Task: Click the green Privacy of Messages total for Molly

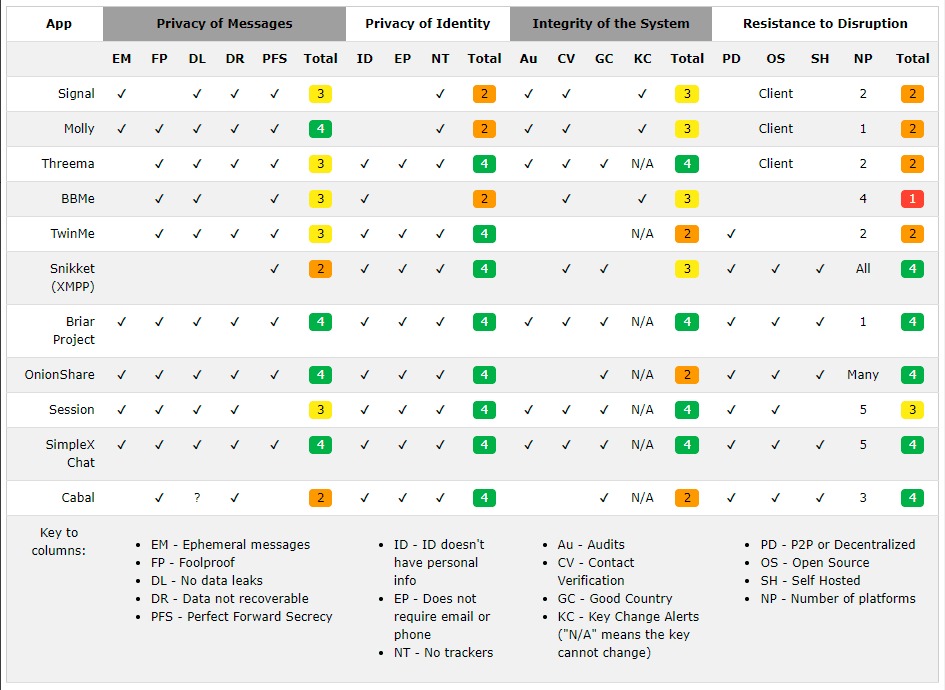Action: pyautogui.click(x=320, y=129)
